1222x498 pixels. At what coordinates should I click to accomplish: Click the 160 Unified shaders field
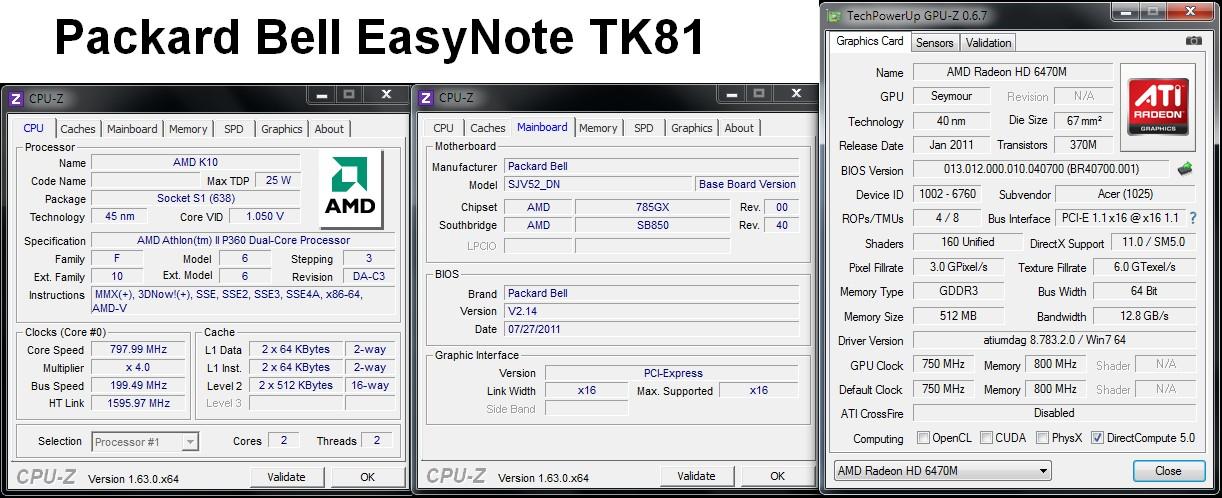click(968, 243)
